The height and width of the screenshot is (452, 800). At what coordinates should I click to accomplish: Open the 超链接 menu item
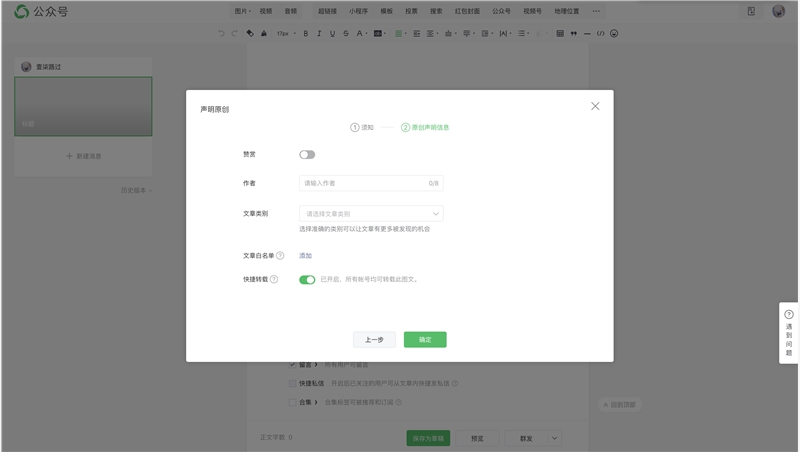pos(327,11)
